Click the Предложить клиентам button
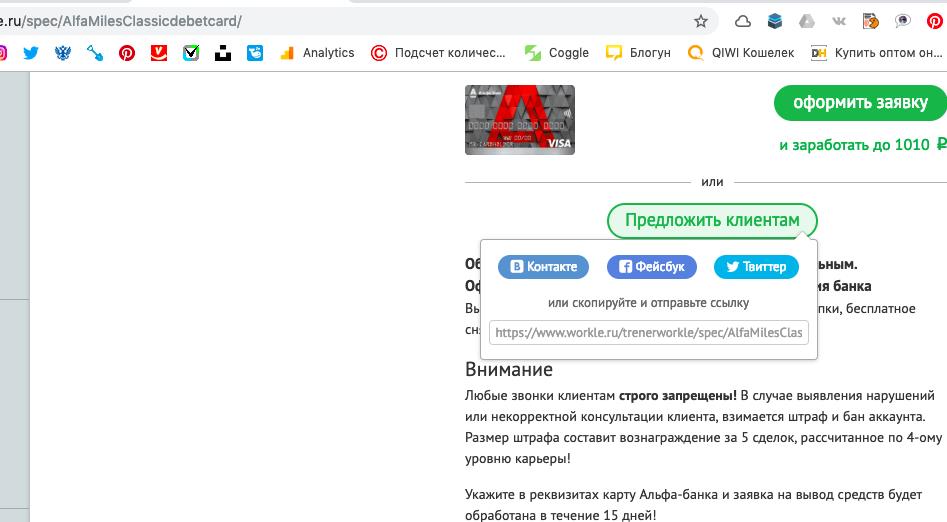The width and height of the screenshot is (947, 522). point(712,221)
